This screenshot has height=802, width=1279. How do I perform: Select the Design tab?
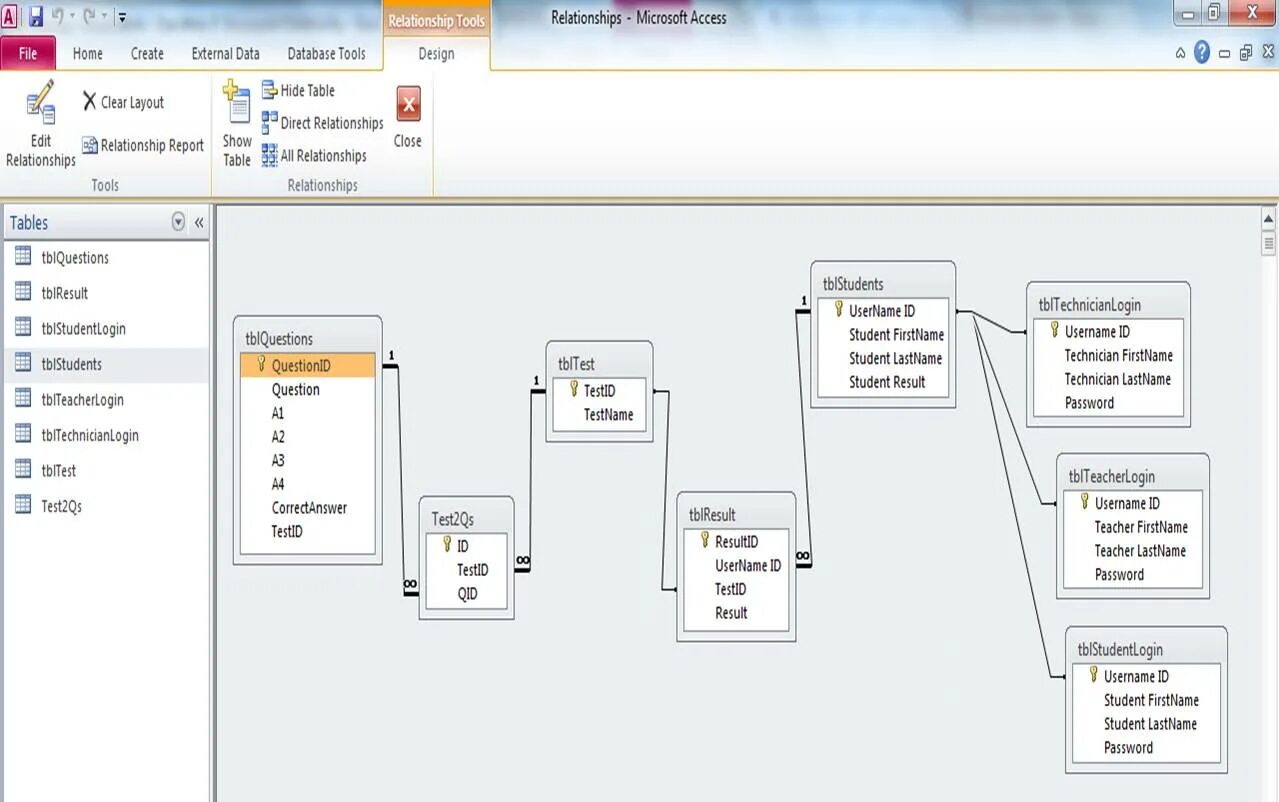click(x=436, y=54)
